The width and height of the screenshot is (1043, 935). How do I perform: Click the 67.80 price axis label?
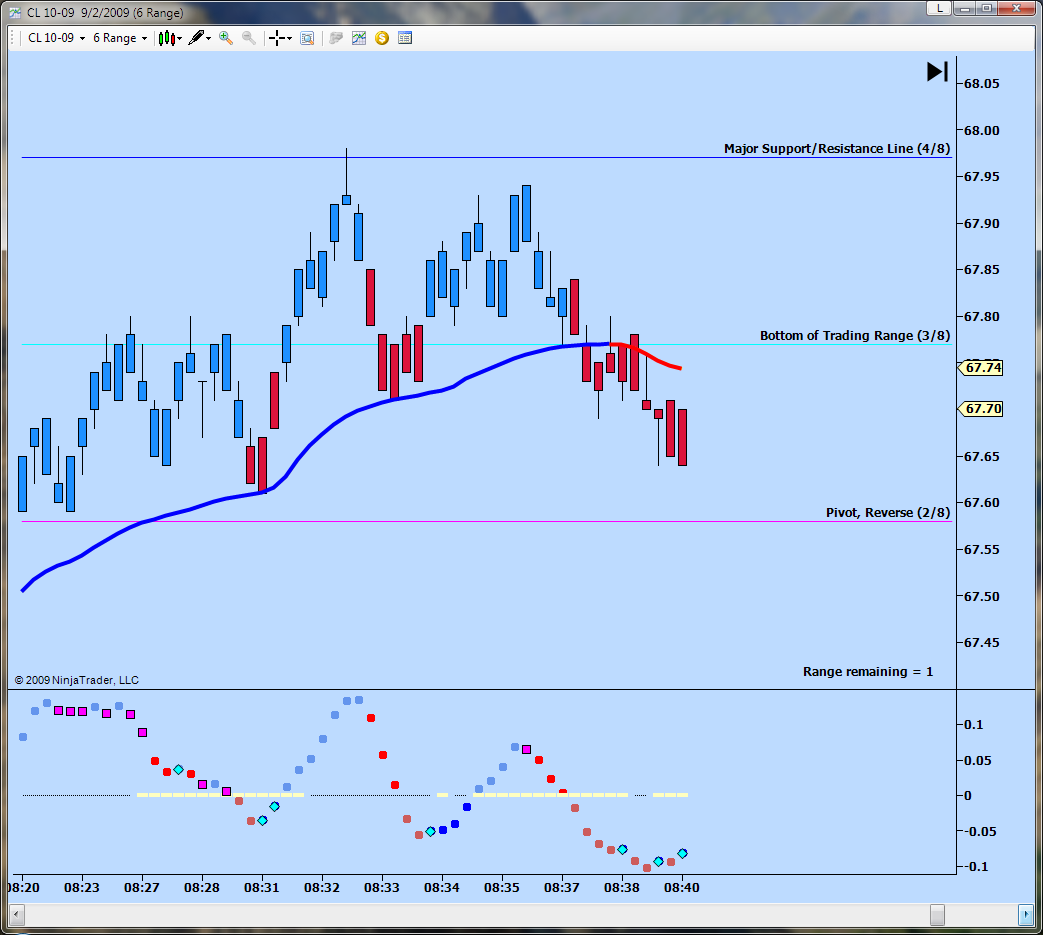(x=981, y=317)
